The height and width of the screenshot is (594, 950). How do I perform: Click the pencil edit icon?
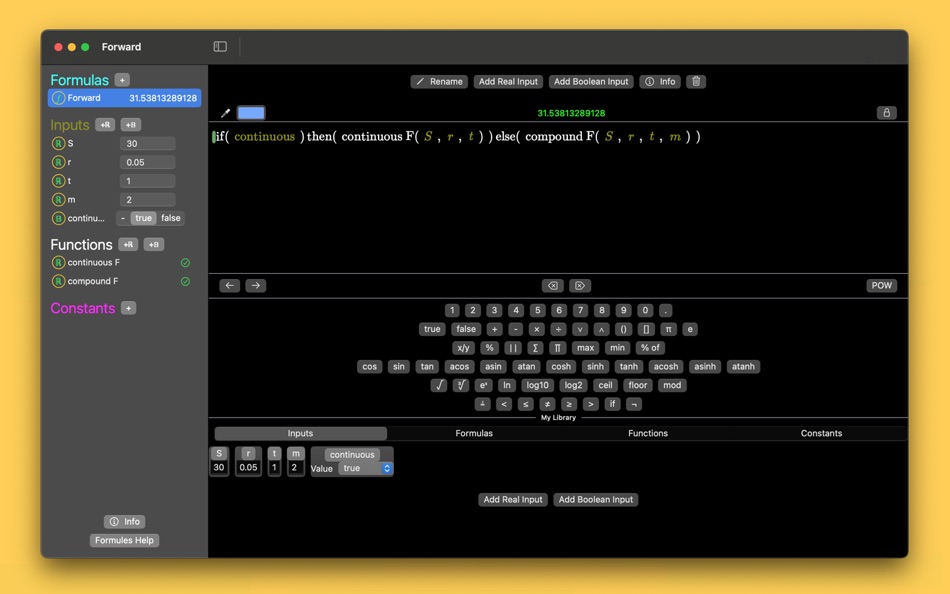tap(225, 113)
